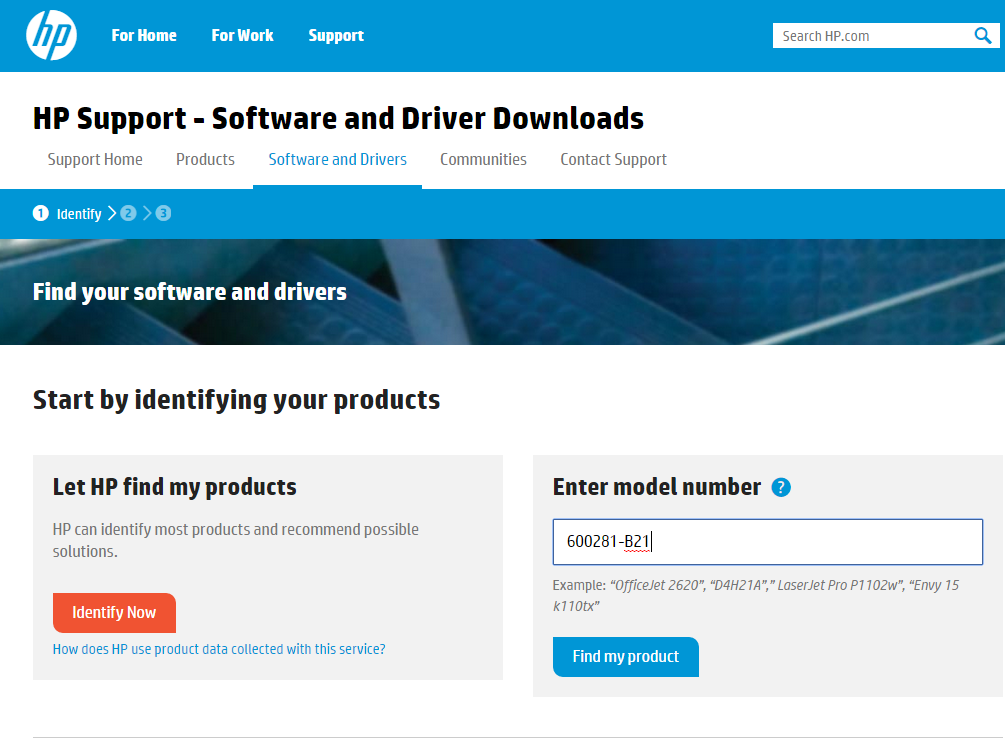The image size is (1005, 738).
Task: Click the Identify Now button
Action: tap(114, 613)
